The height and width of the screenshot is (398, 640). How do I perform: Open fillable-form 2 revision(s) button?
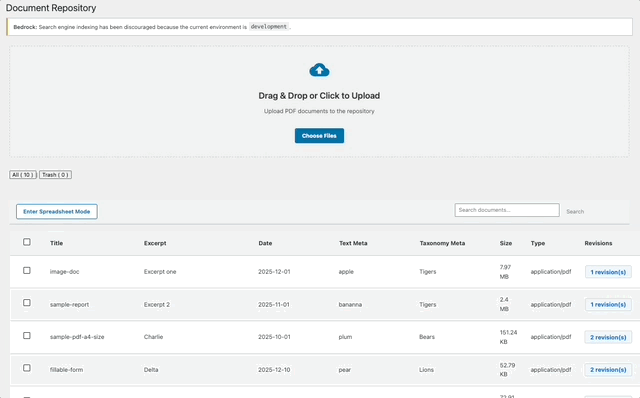tap(608, 370)
